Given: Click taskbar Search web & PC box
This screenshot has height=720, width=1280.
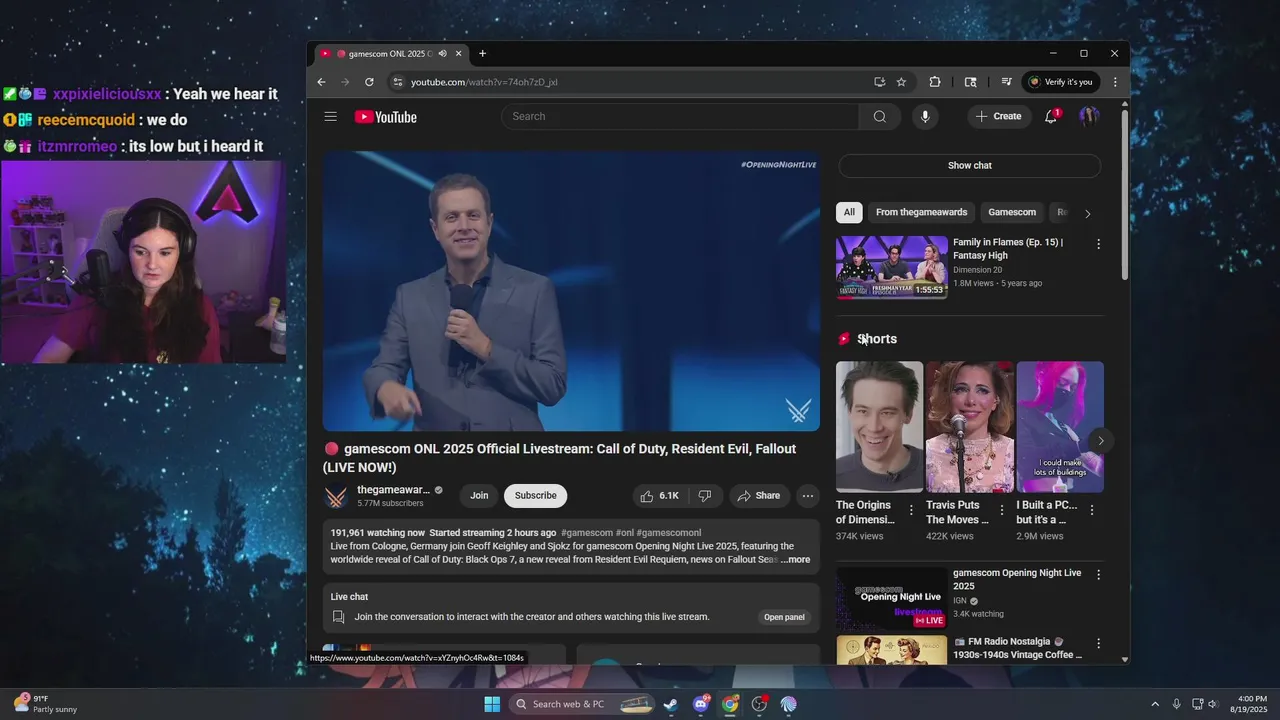Looking at the screenshot, I should (583, 704).
